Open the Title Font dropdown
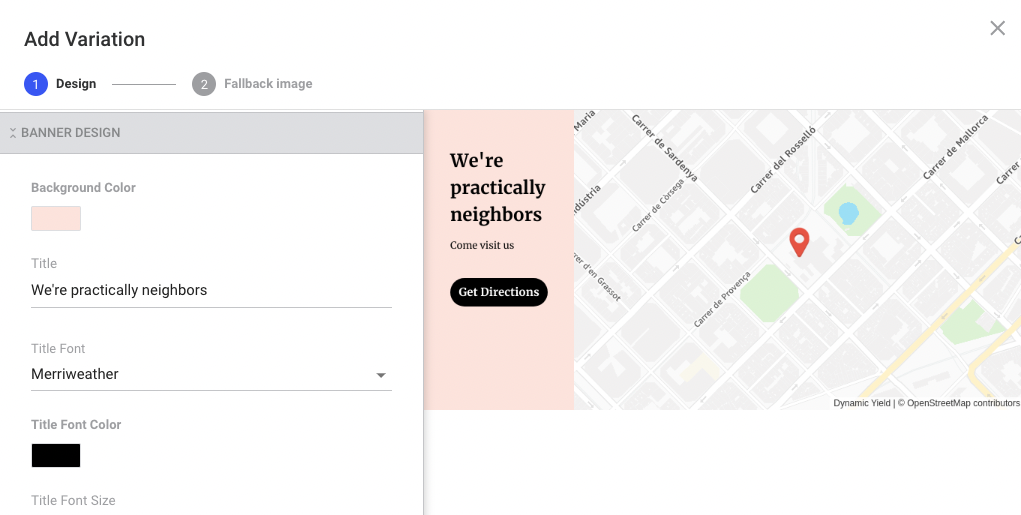The height and width of the screenshot is (515, 1021). tap(211, 374)
